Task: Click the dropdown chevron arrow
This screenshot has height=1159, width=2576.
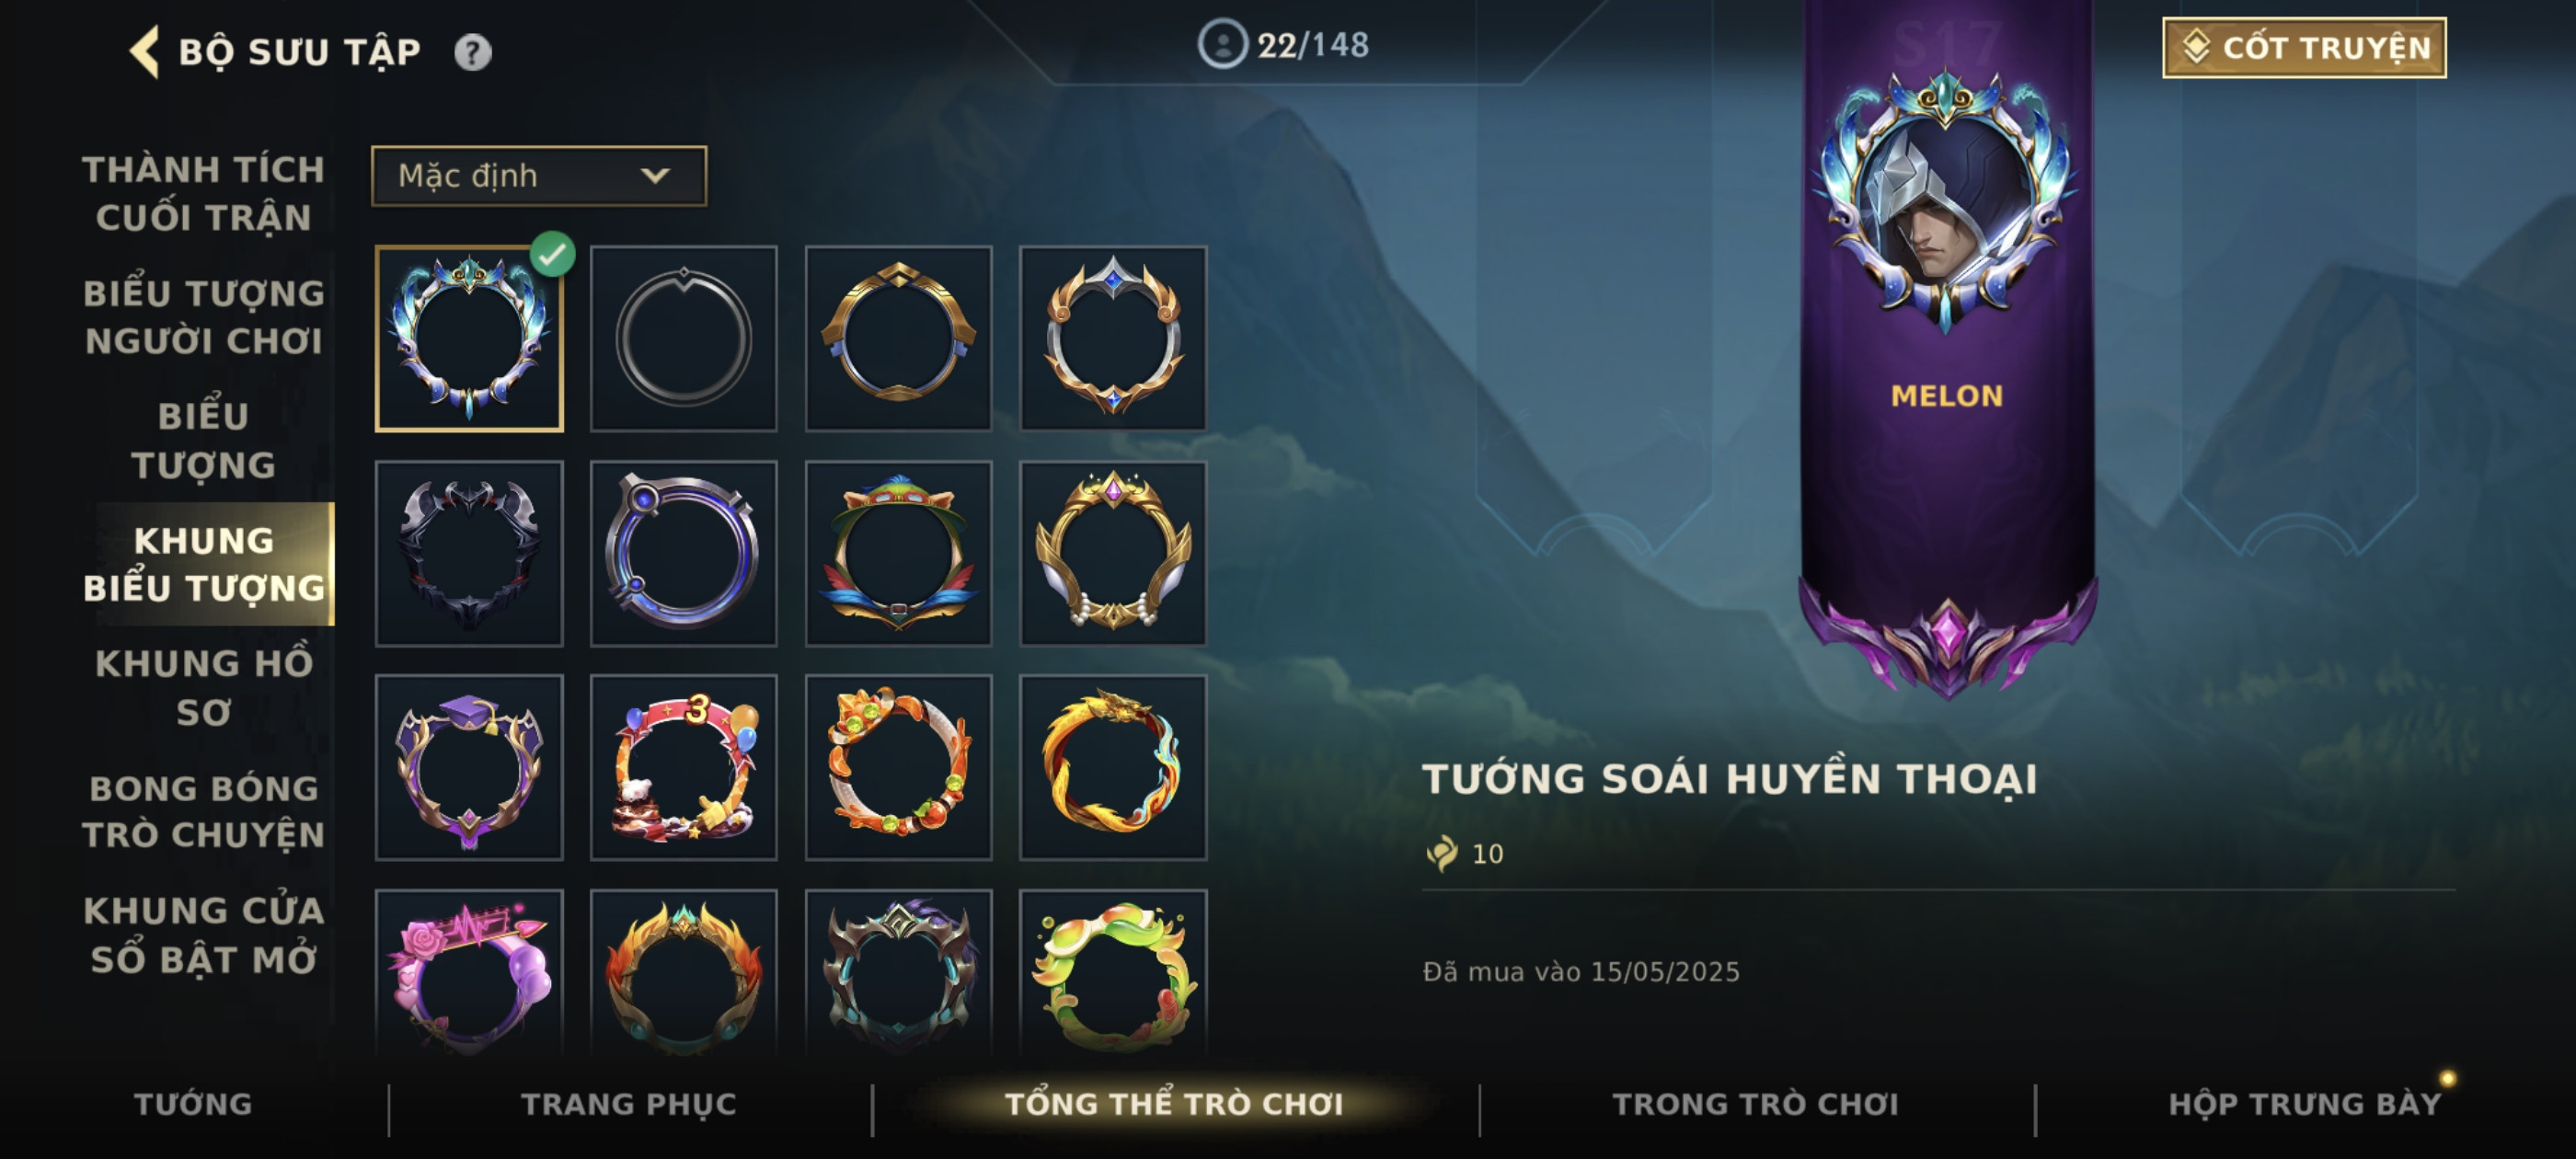Action: 655,176
